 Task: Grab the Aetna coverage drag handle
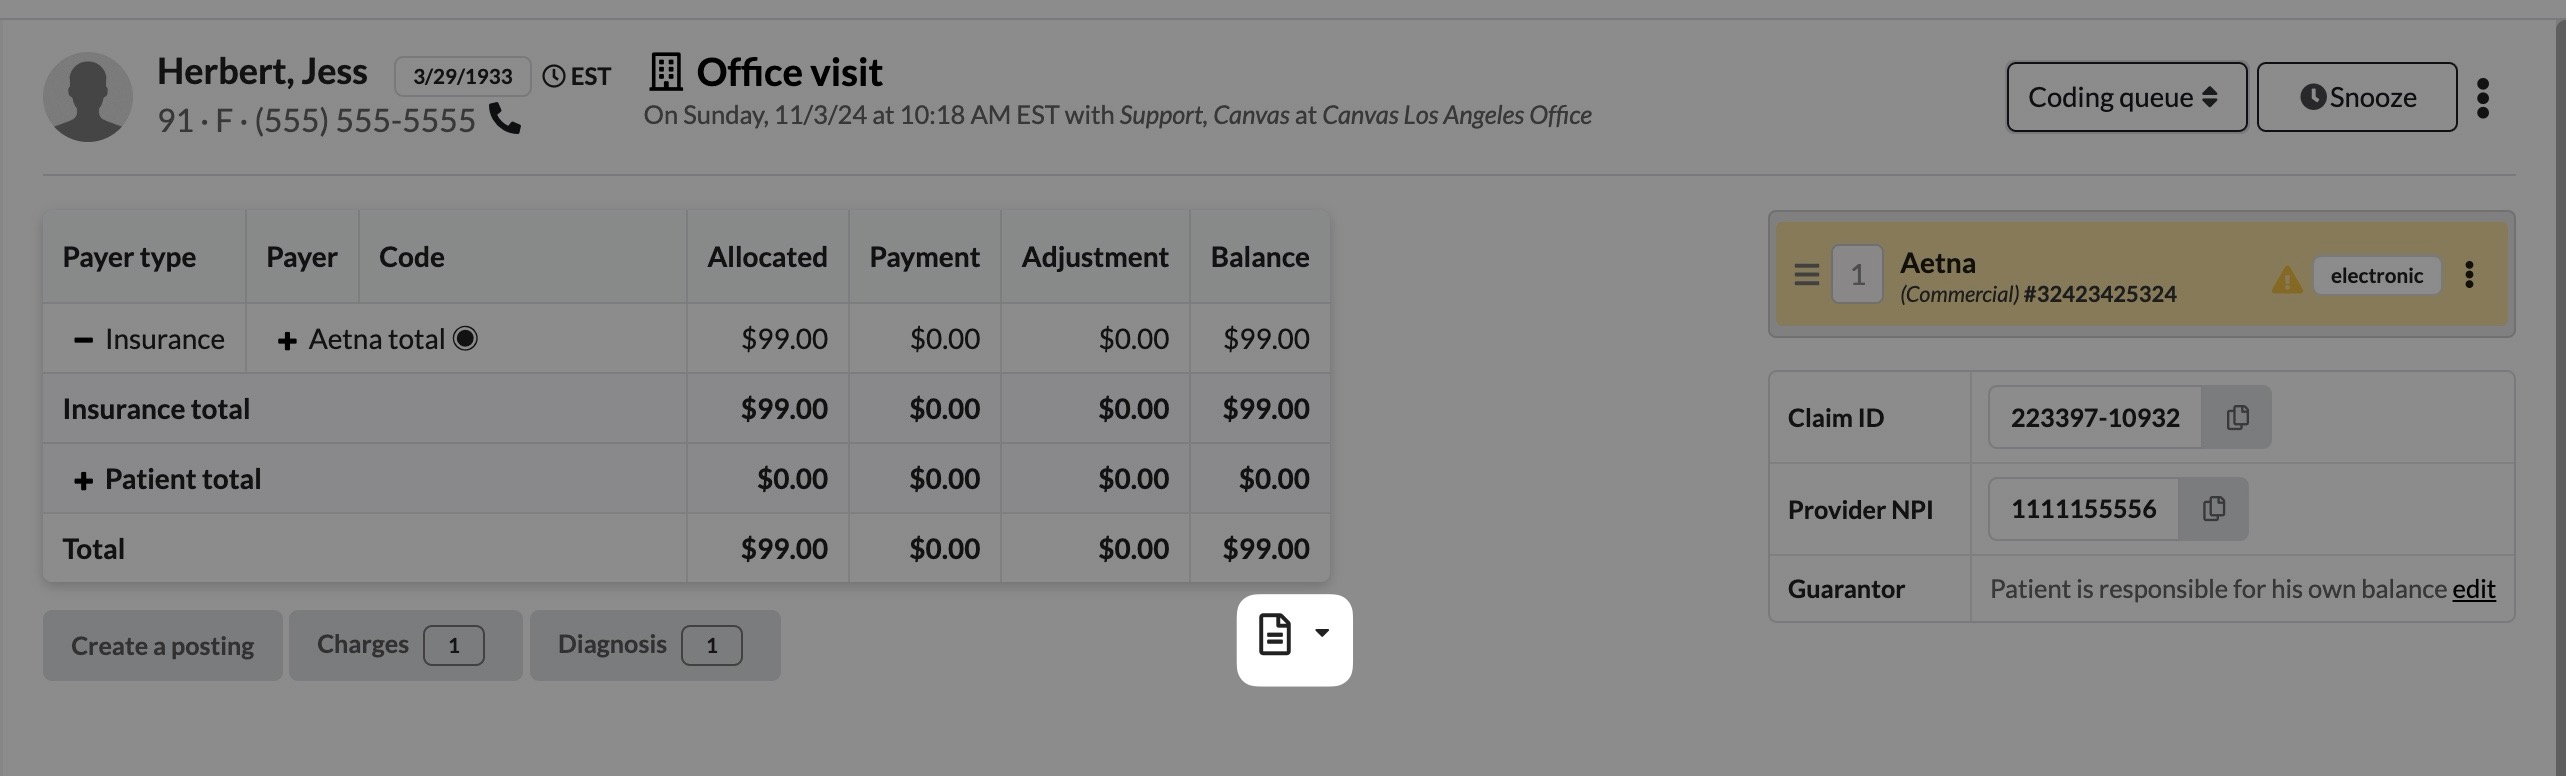pos(1806,274)
